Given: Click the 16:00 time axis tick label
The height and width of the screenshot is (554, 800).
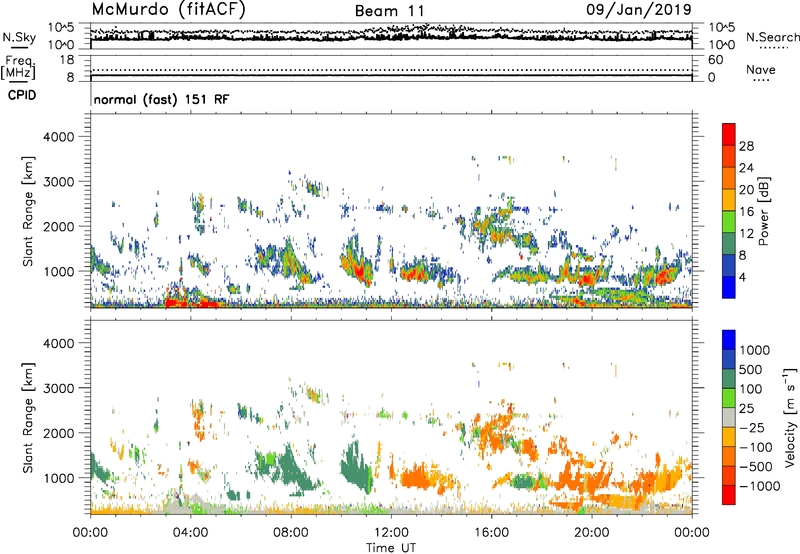Looking at the screenshot, I should pos(491,533).
